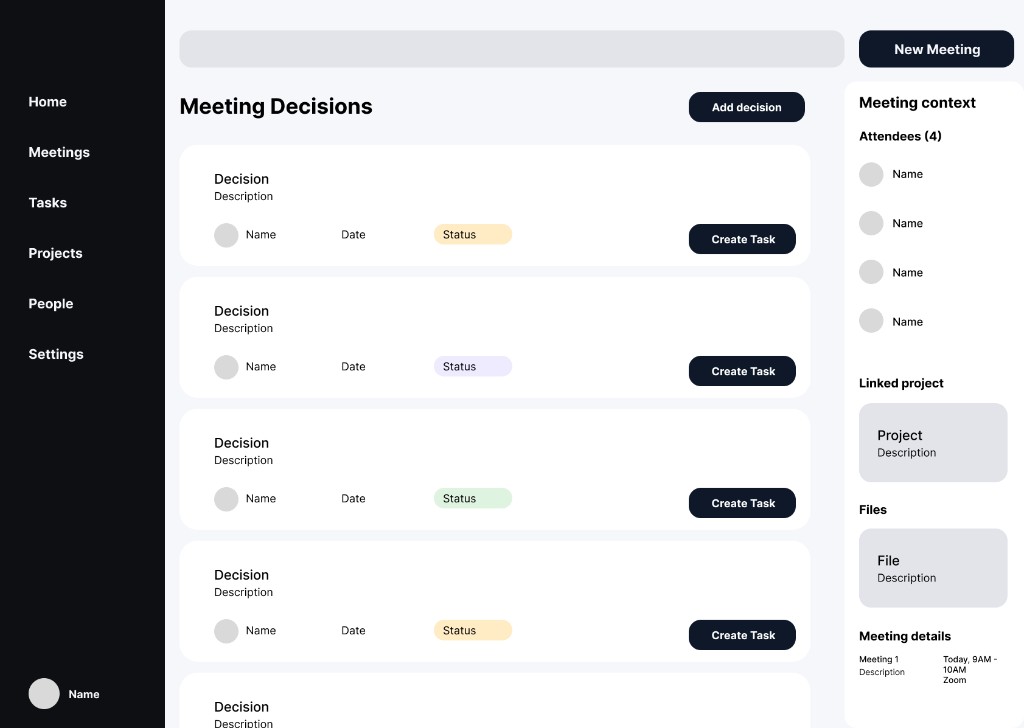Viewport: 1024px width, 728px height.
Task: Click third attendee avatar in Meeting context
Action: pos(871,272)
